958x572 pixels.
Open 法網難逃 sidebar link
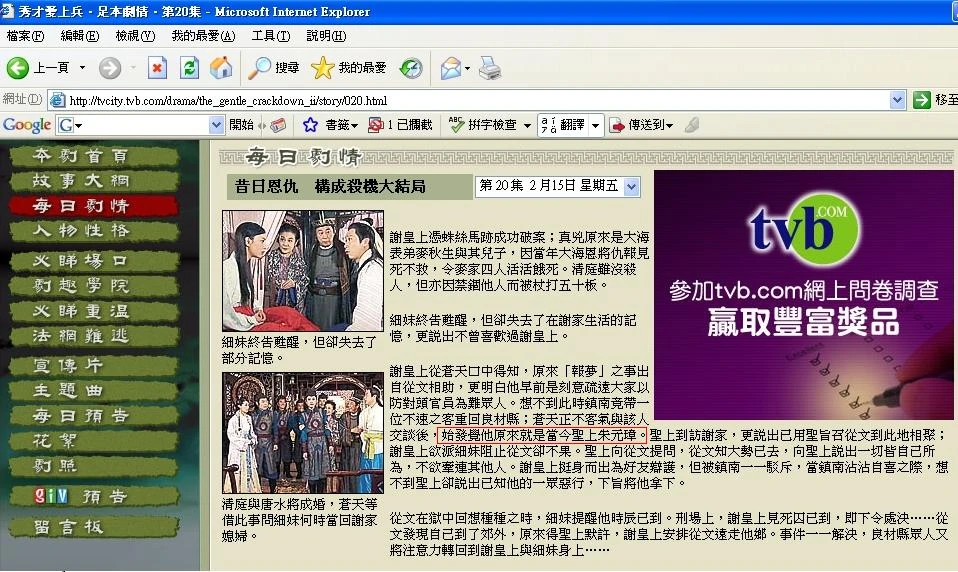click(94, 336)
